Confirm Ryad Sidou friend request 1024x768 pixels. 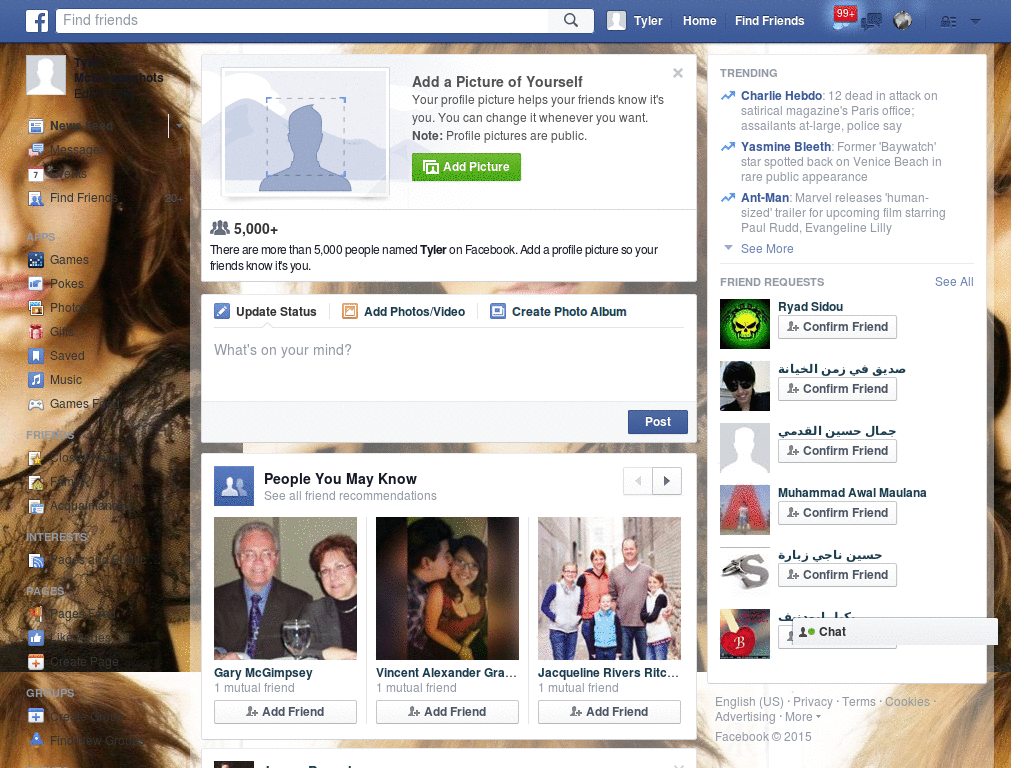click(837, 327)
